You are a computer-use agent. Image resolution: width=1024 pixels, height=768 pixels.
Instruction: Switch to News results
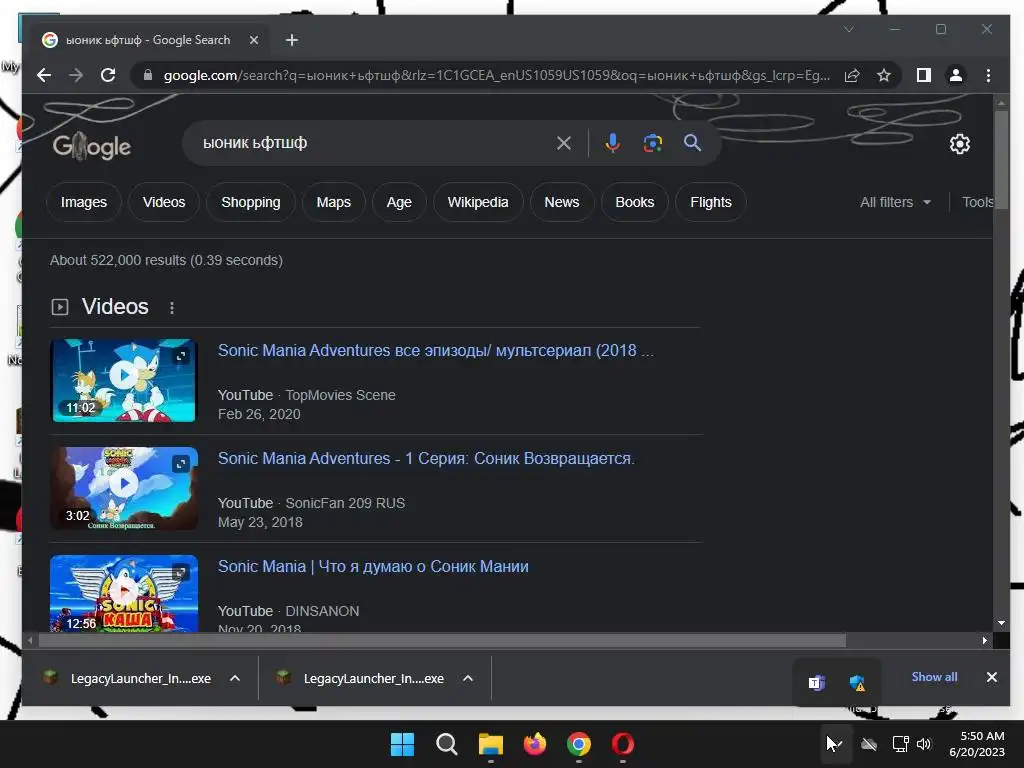point(562,202)
